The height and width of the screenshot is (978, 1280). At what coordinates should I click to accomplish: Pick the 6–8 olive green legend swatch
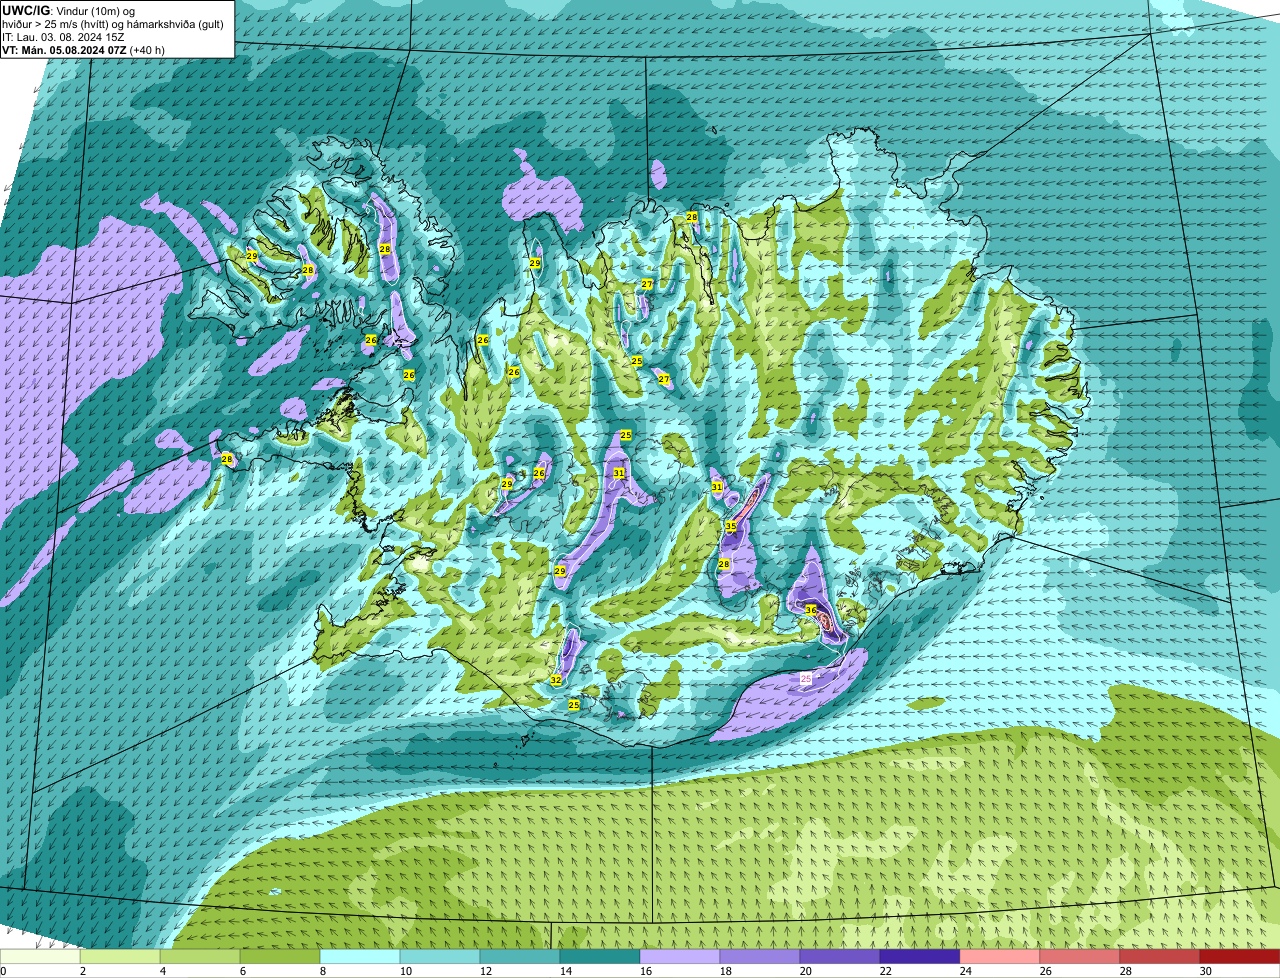pyautogui.click(x=280, y=957)
